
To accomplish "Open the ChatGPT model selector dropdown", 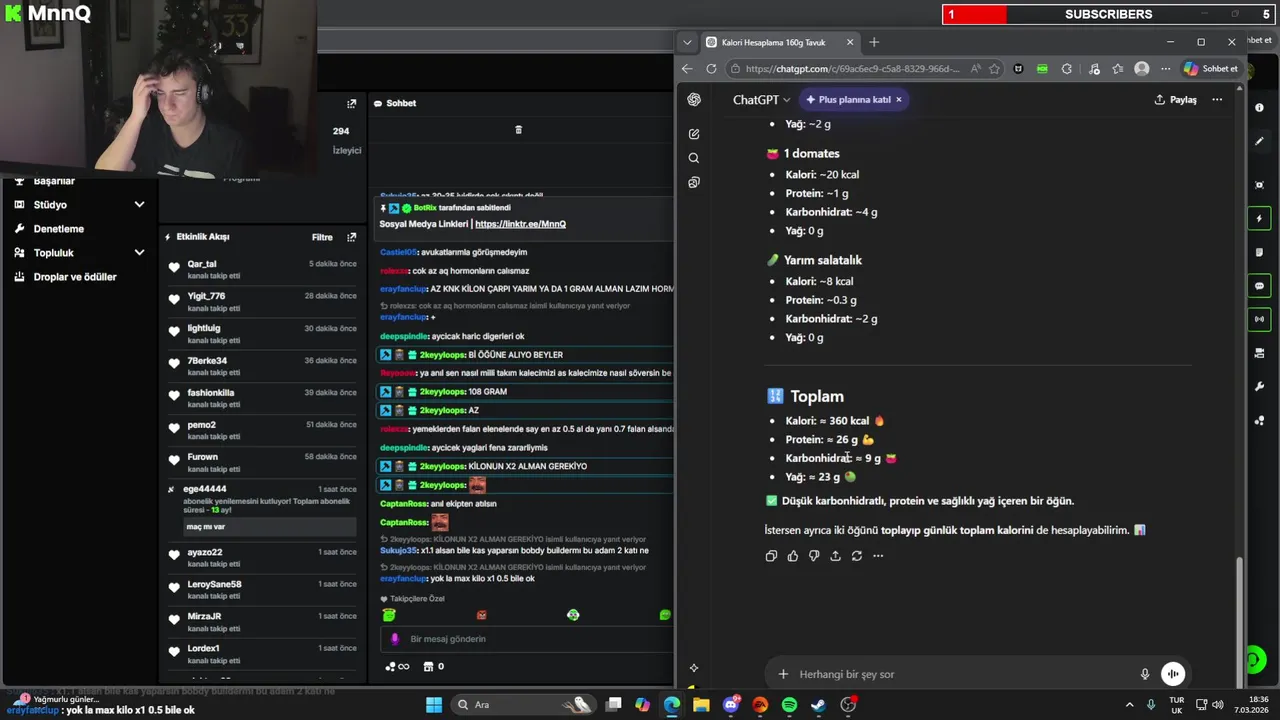I will [761, 99].
